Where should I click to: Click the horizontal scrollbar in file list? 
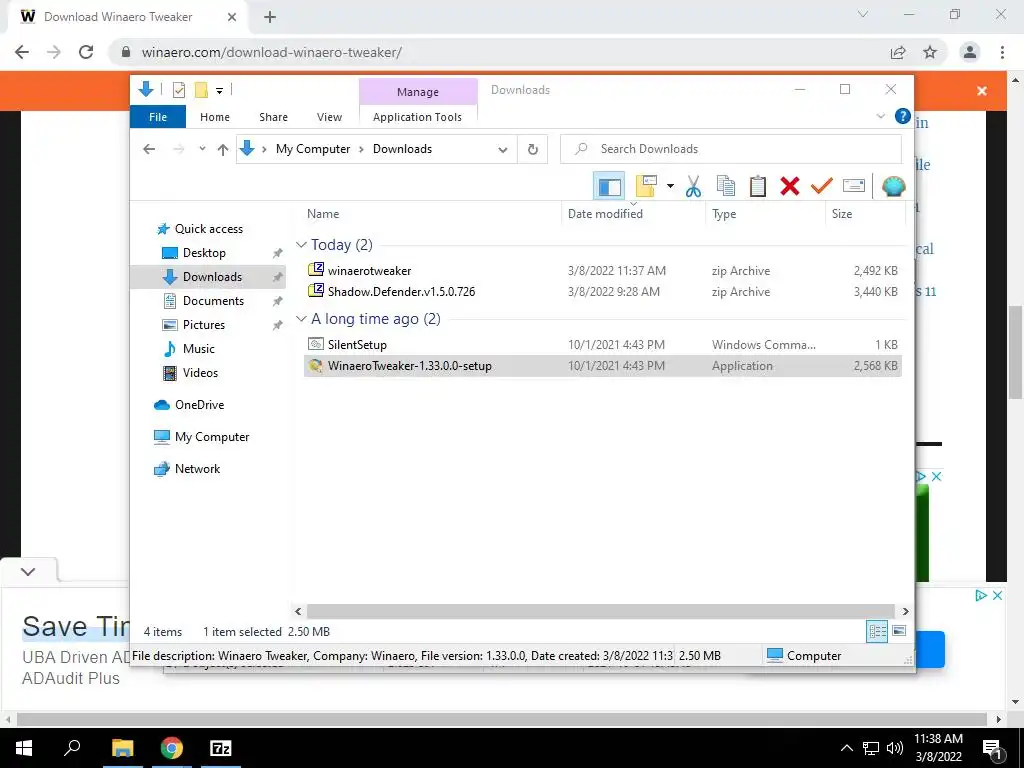coord(600,611)
